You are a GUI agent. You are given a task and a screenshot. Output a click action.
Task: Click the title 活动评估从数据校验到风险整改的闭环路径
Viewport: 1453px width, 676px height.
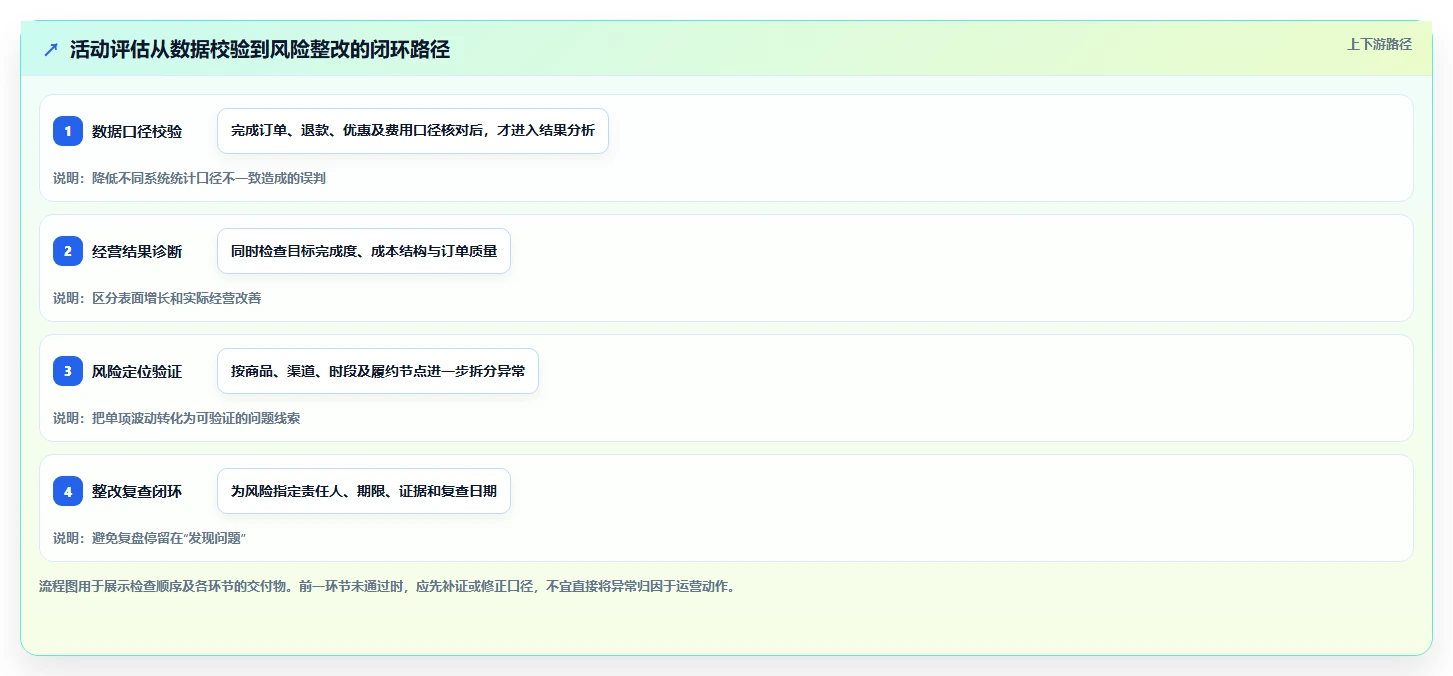tap(260, 50)
